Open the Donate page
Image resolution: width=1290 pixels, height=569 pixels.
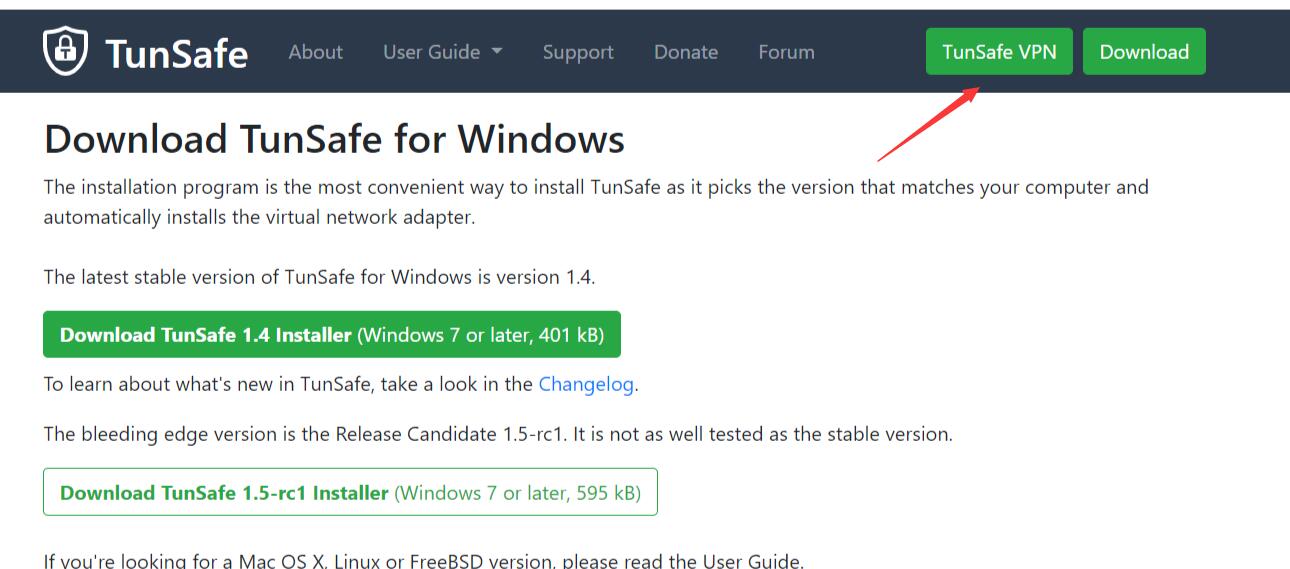686,52
